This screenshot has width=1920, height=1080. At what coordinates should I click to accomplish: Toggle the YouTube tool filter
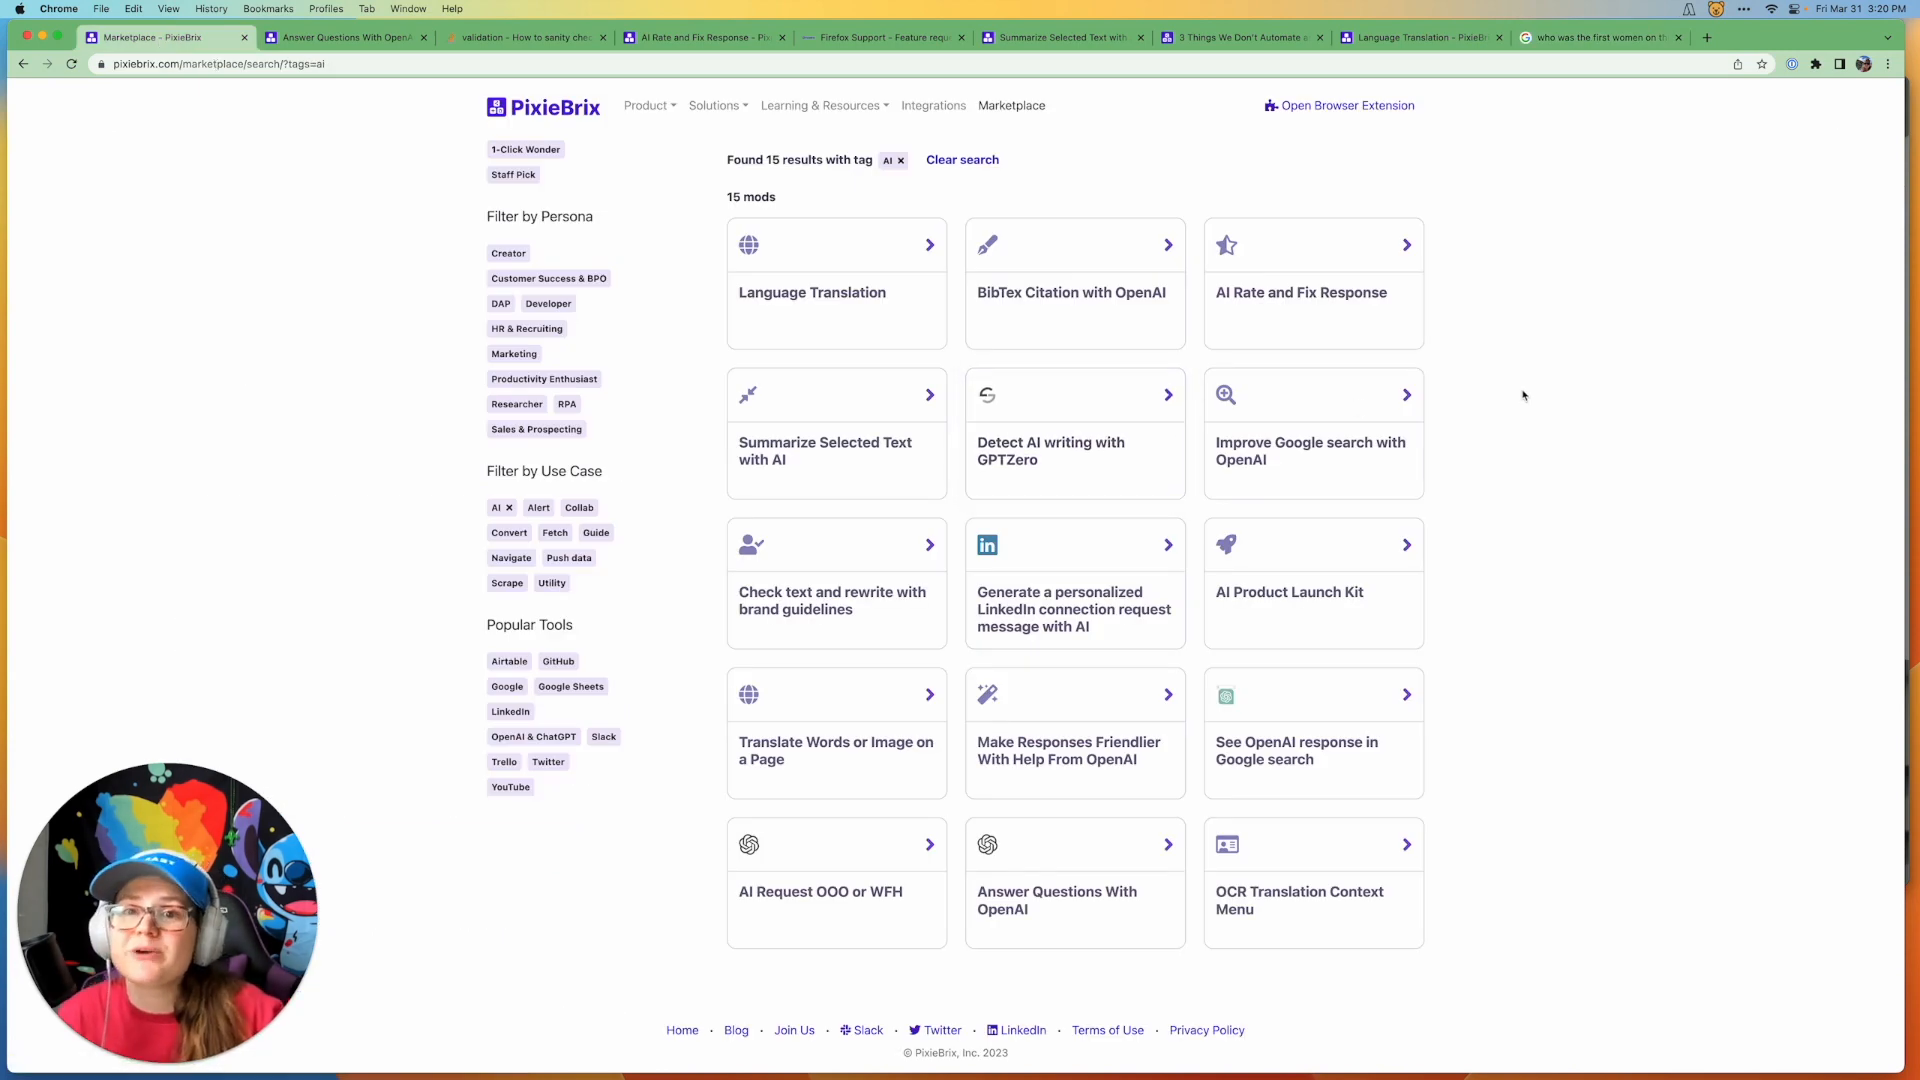(510, 788)
